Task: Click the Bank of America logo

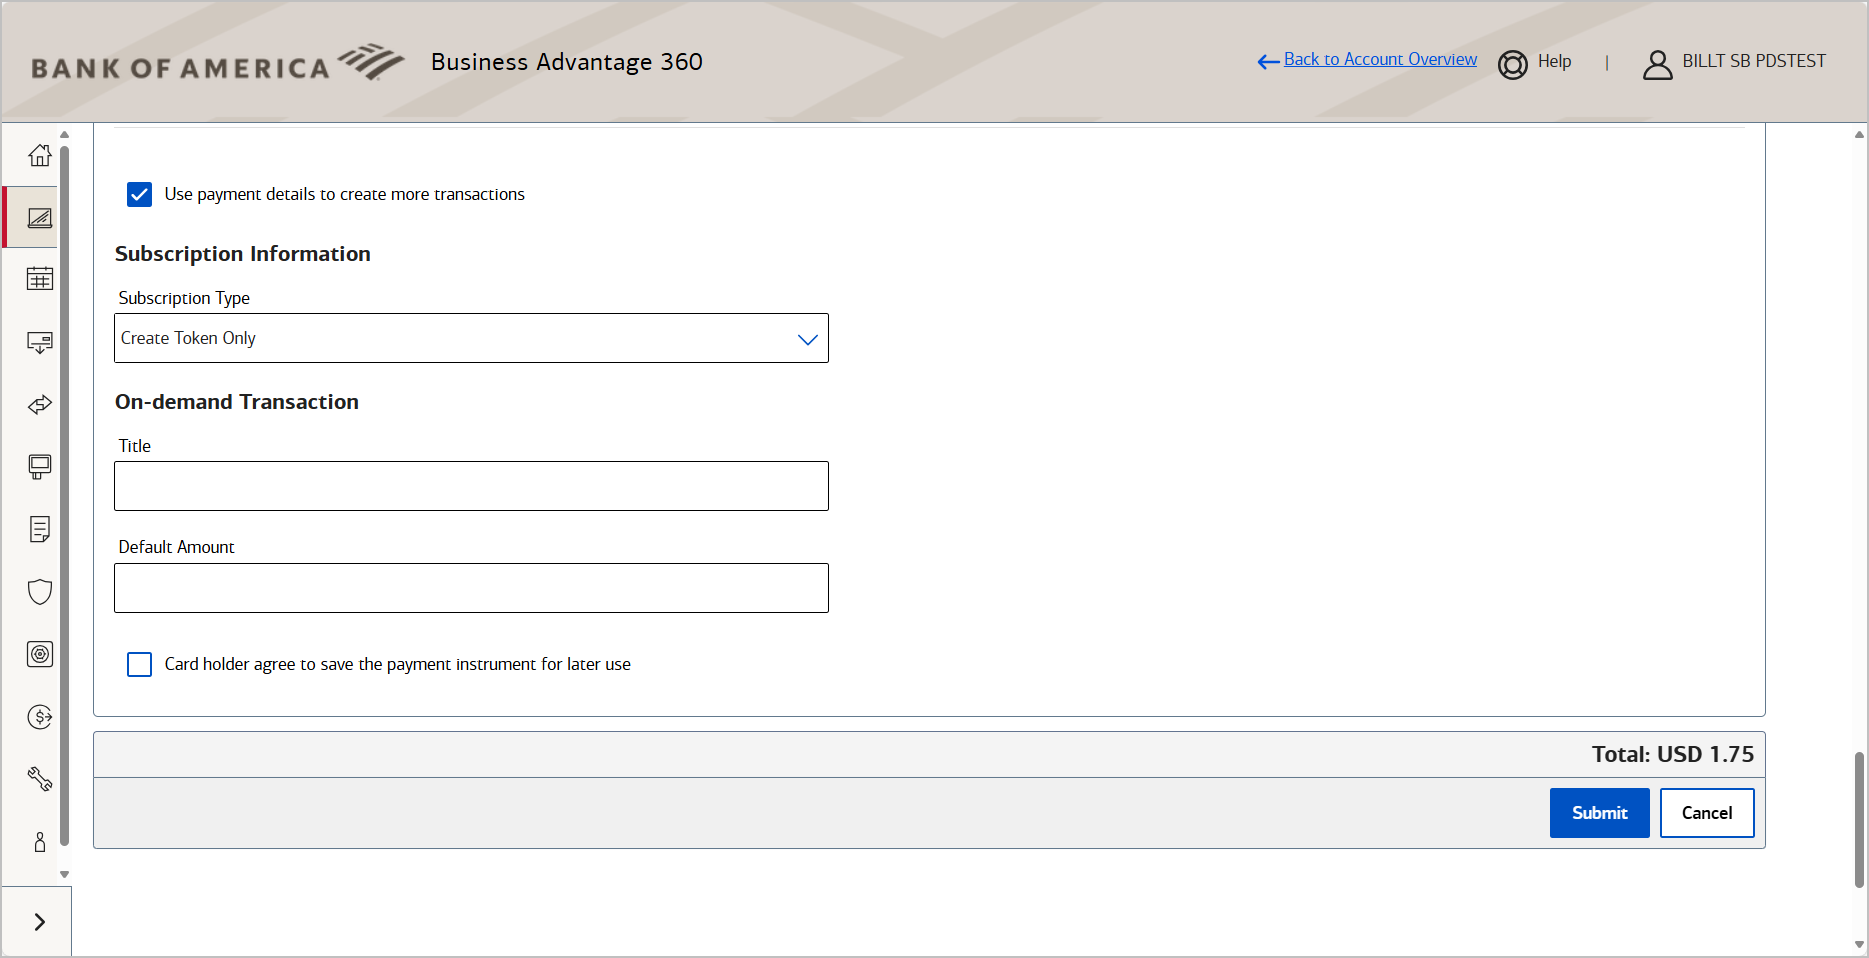Action: [x=218, y=62]
